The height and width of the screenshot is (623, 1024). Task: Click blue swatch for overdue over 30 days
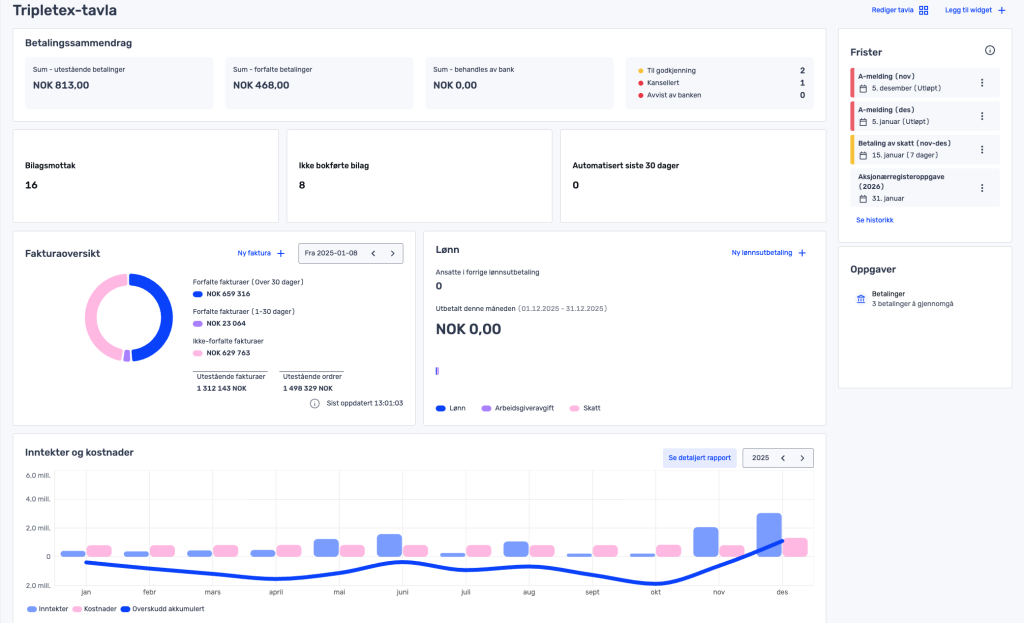(x=197, y=294)
